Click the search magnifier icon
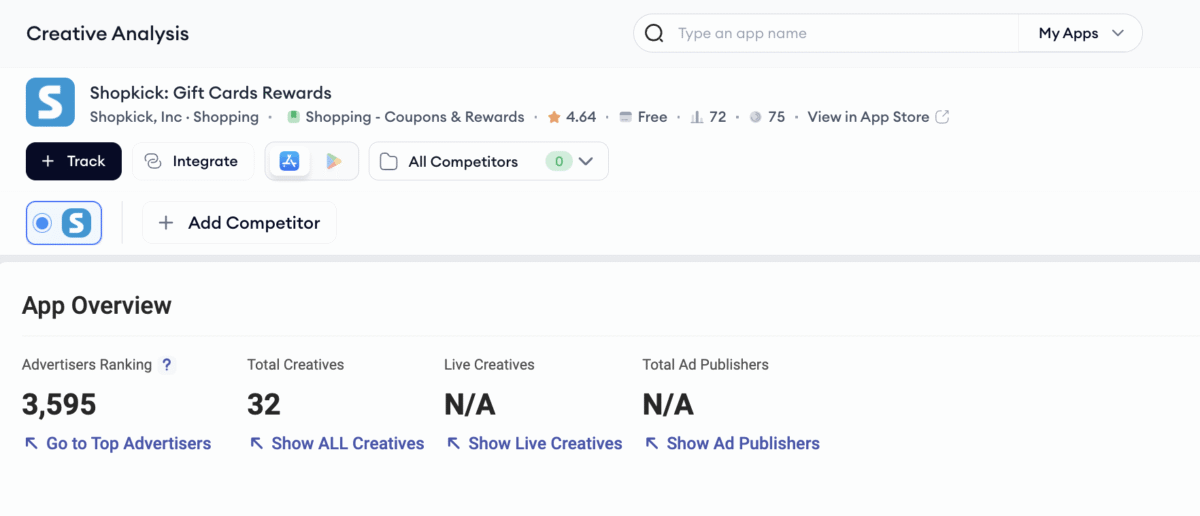This screenshot has width=1200, height=516. (x=654, y=33)
